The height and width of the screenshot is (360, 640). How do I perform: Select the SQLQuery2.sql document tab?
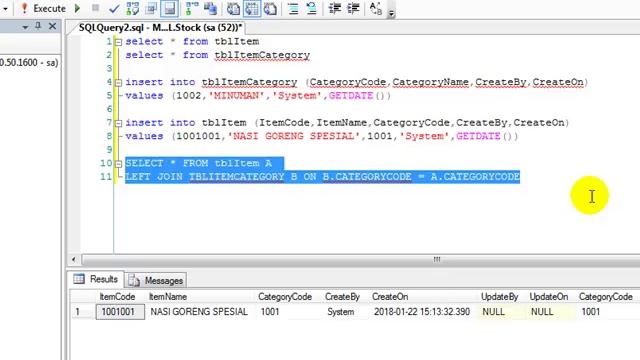[160, 27]
